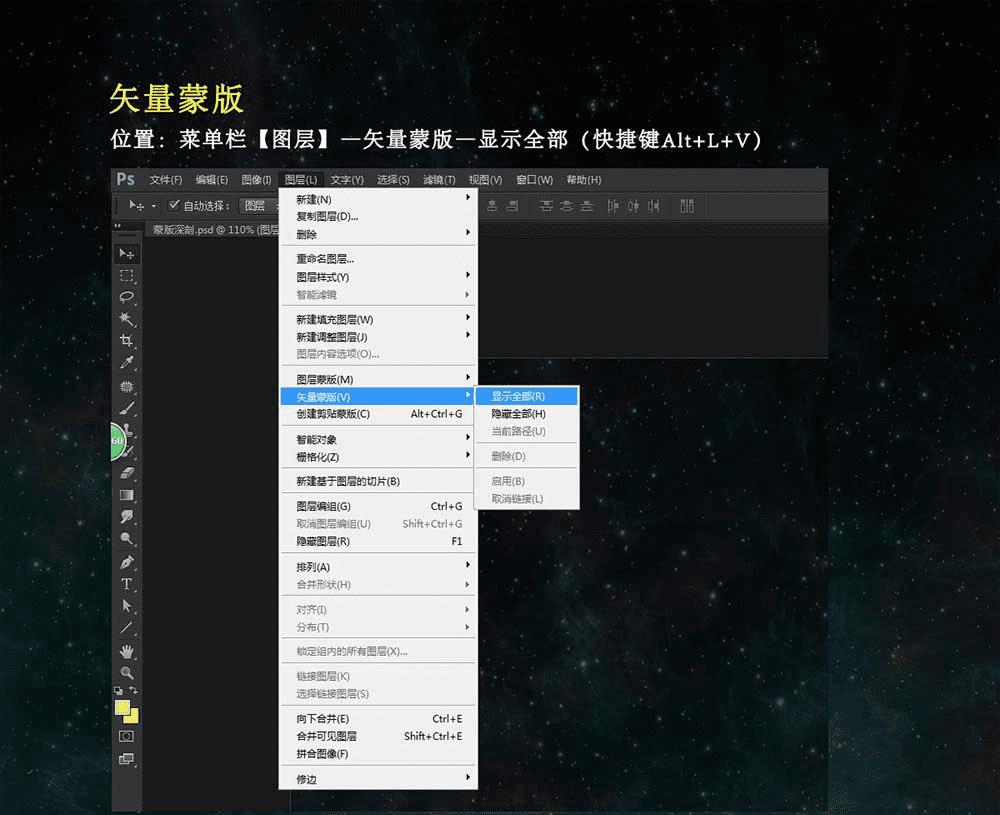Viewport: 1000px width, 815px height.
Task: Select the Horizontal Type tool
Action: pos(126,584)
